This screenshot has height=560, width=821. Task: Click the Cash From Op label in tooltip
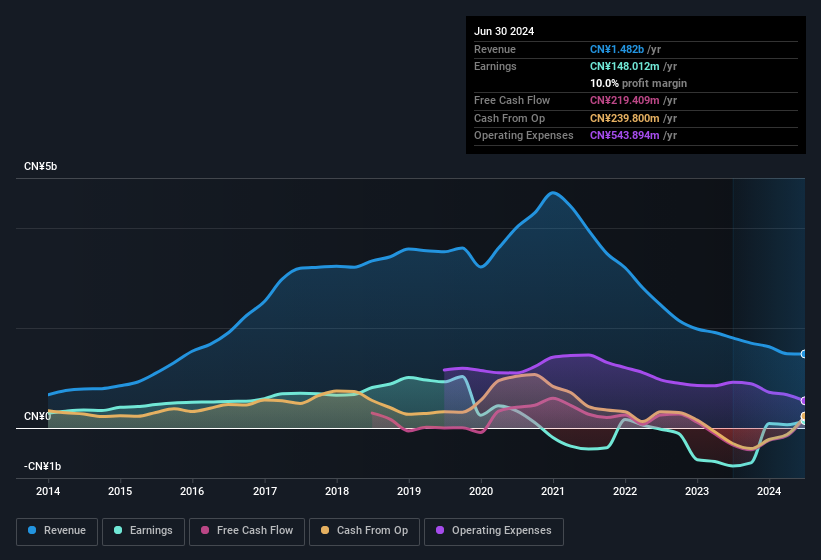(509, 118)
